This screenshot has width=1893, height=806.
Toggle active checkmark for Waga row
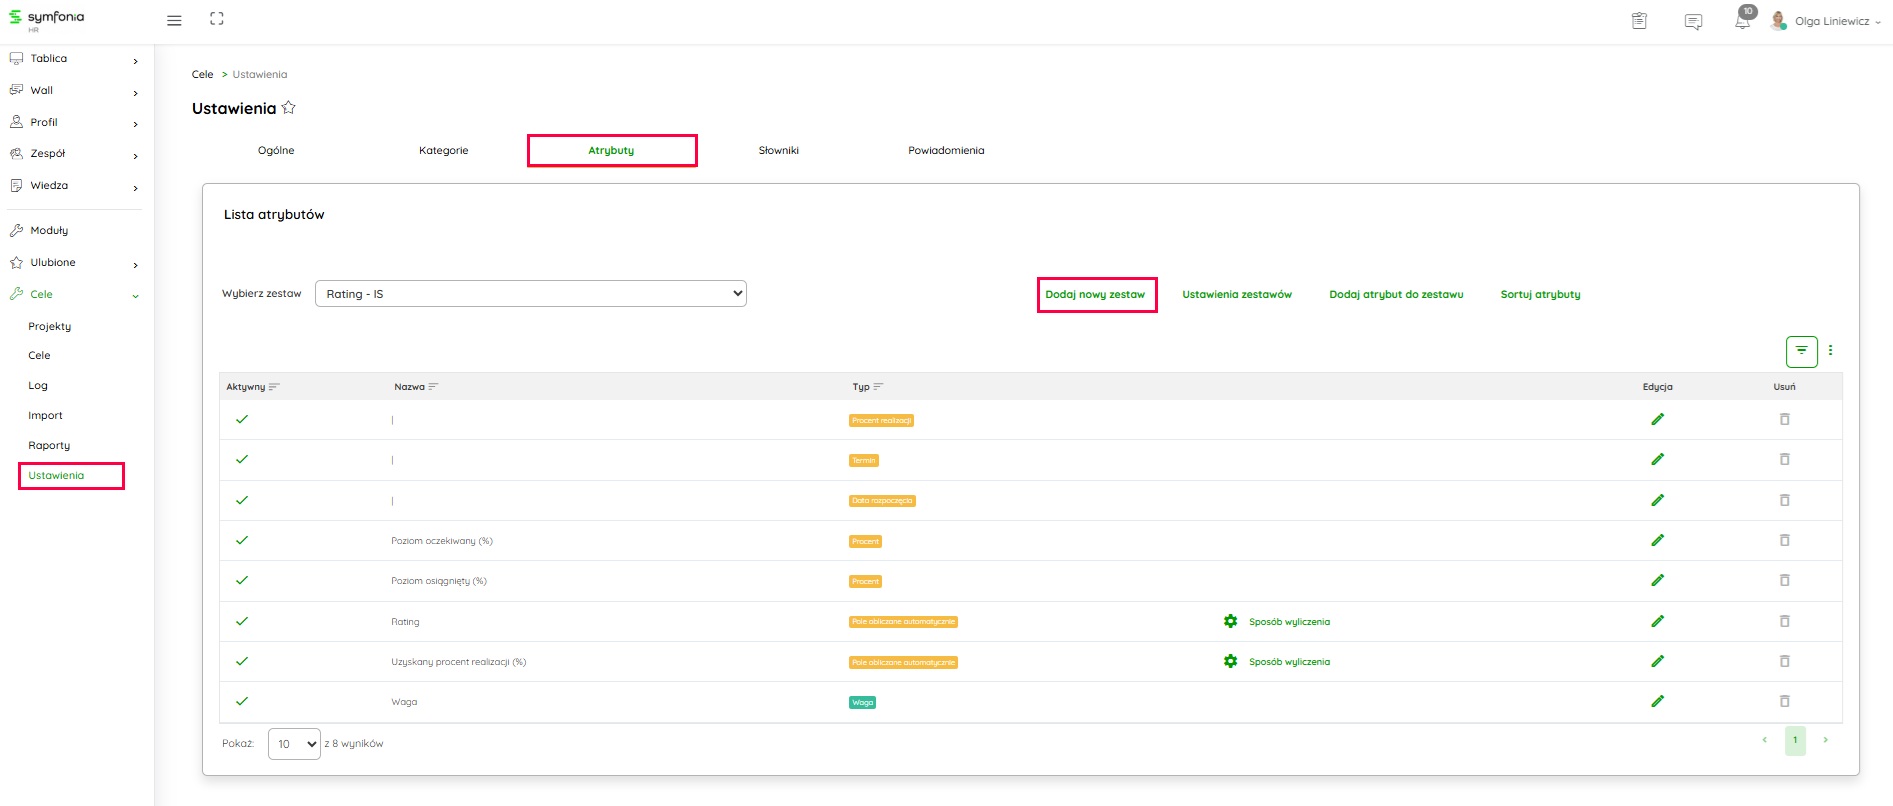[x=242, y=701]
